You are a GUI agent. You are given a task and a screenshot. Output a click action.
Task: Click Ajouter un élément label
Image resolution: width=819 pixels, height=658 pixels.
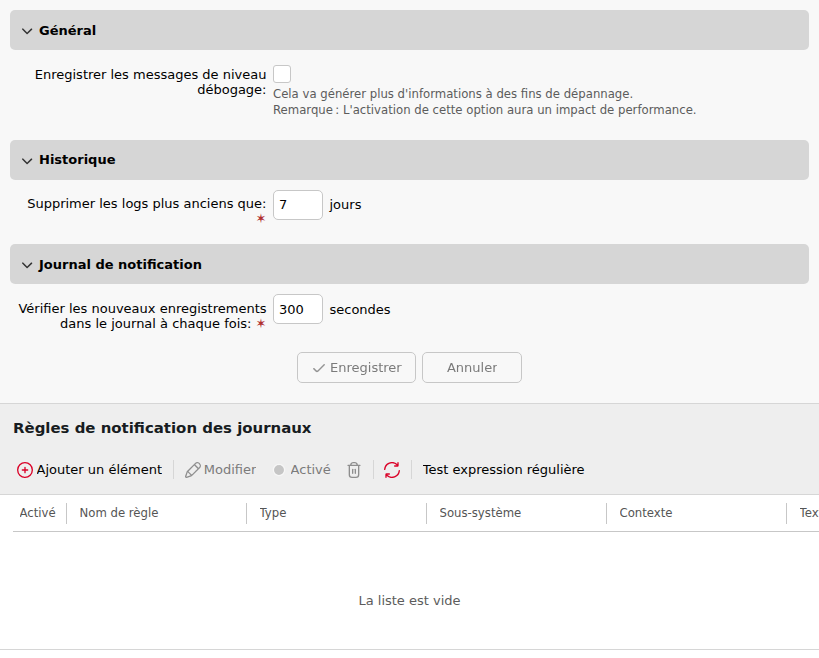point(99,469)
